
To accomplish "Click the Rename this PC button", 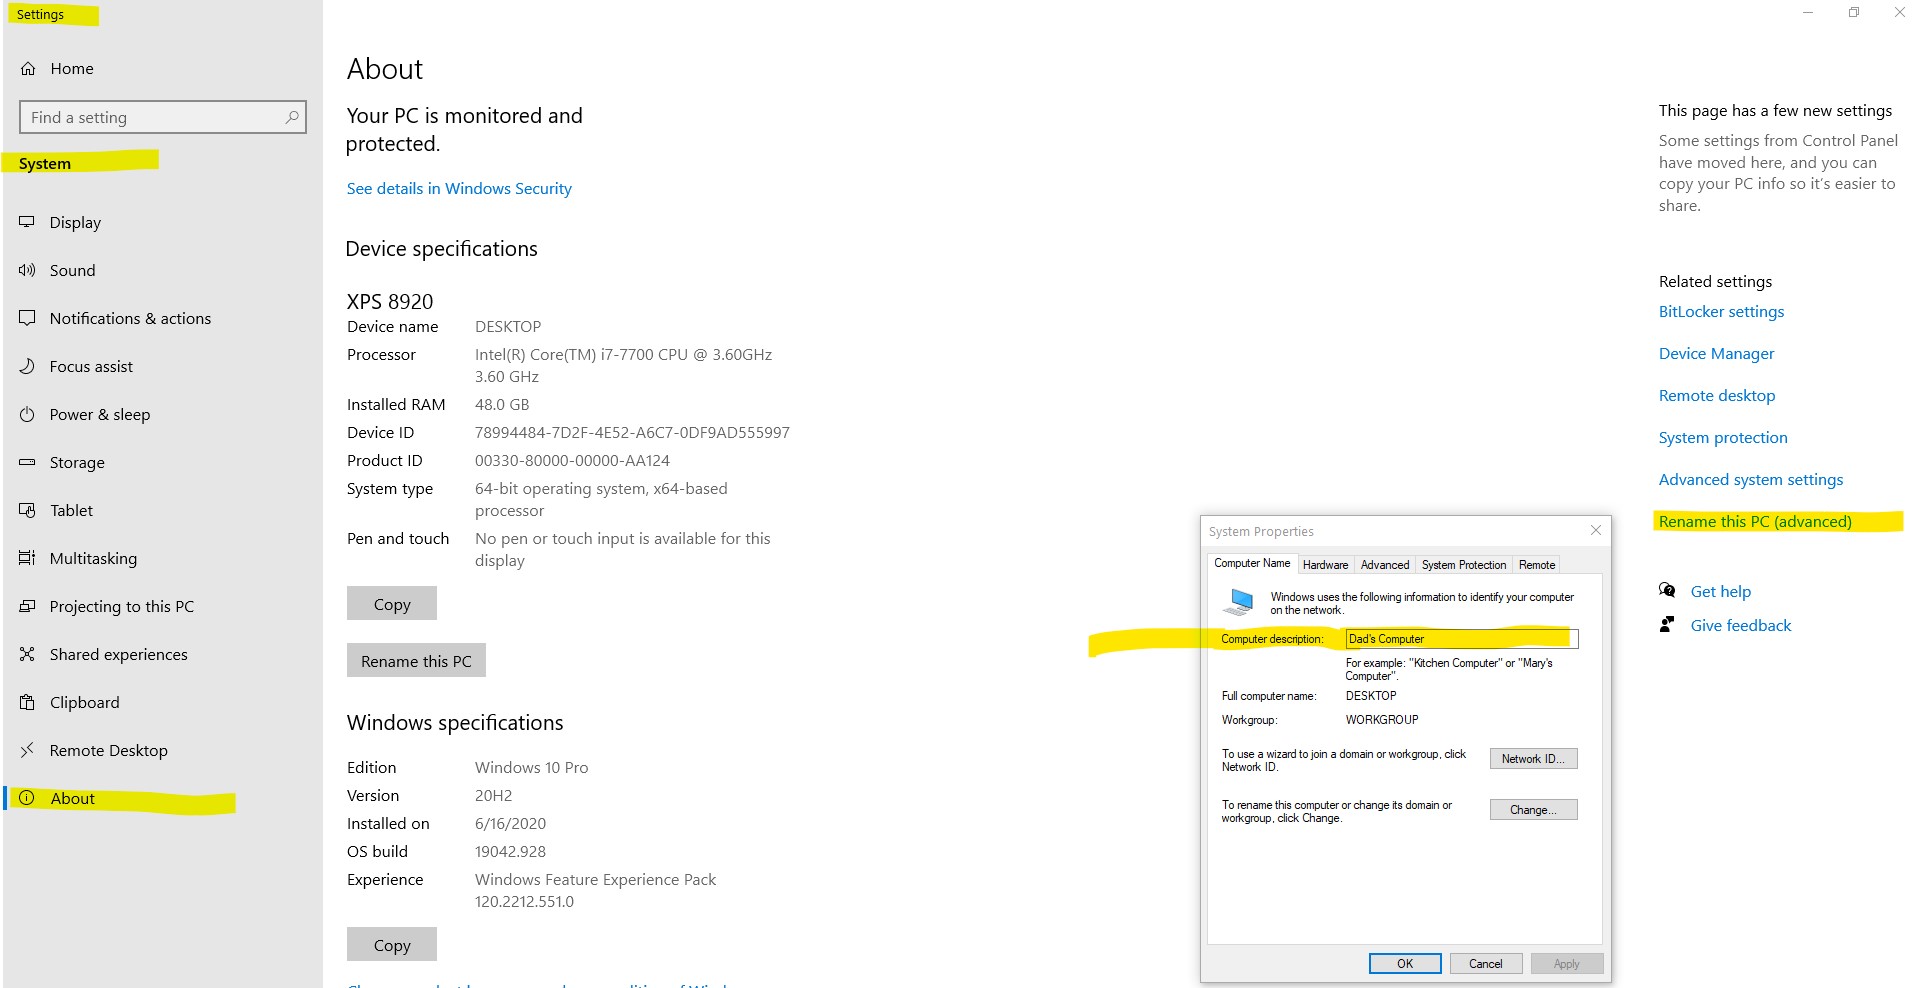I will pyautogui.click(x=416, y=661).
